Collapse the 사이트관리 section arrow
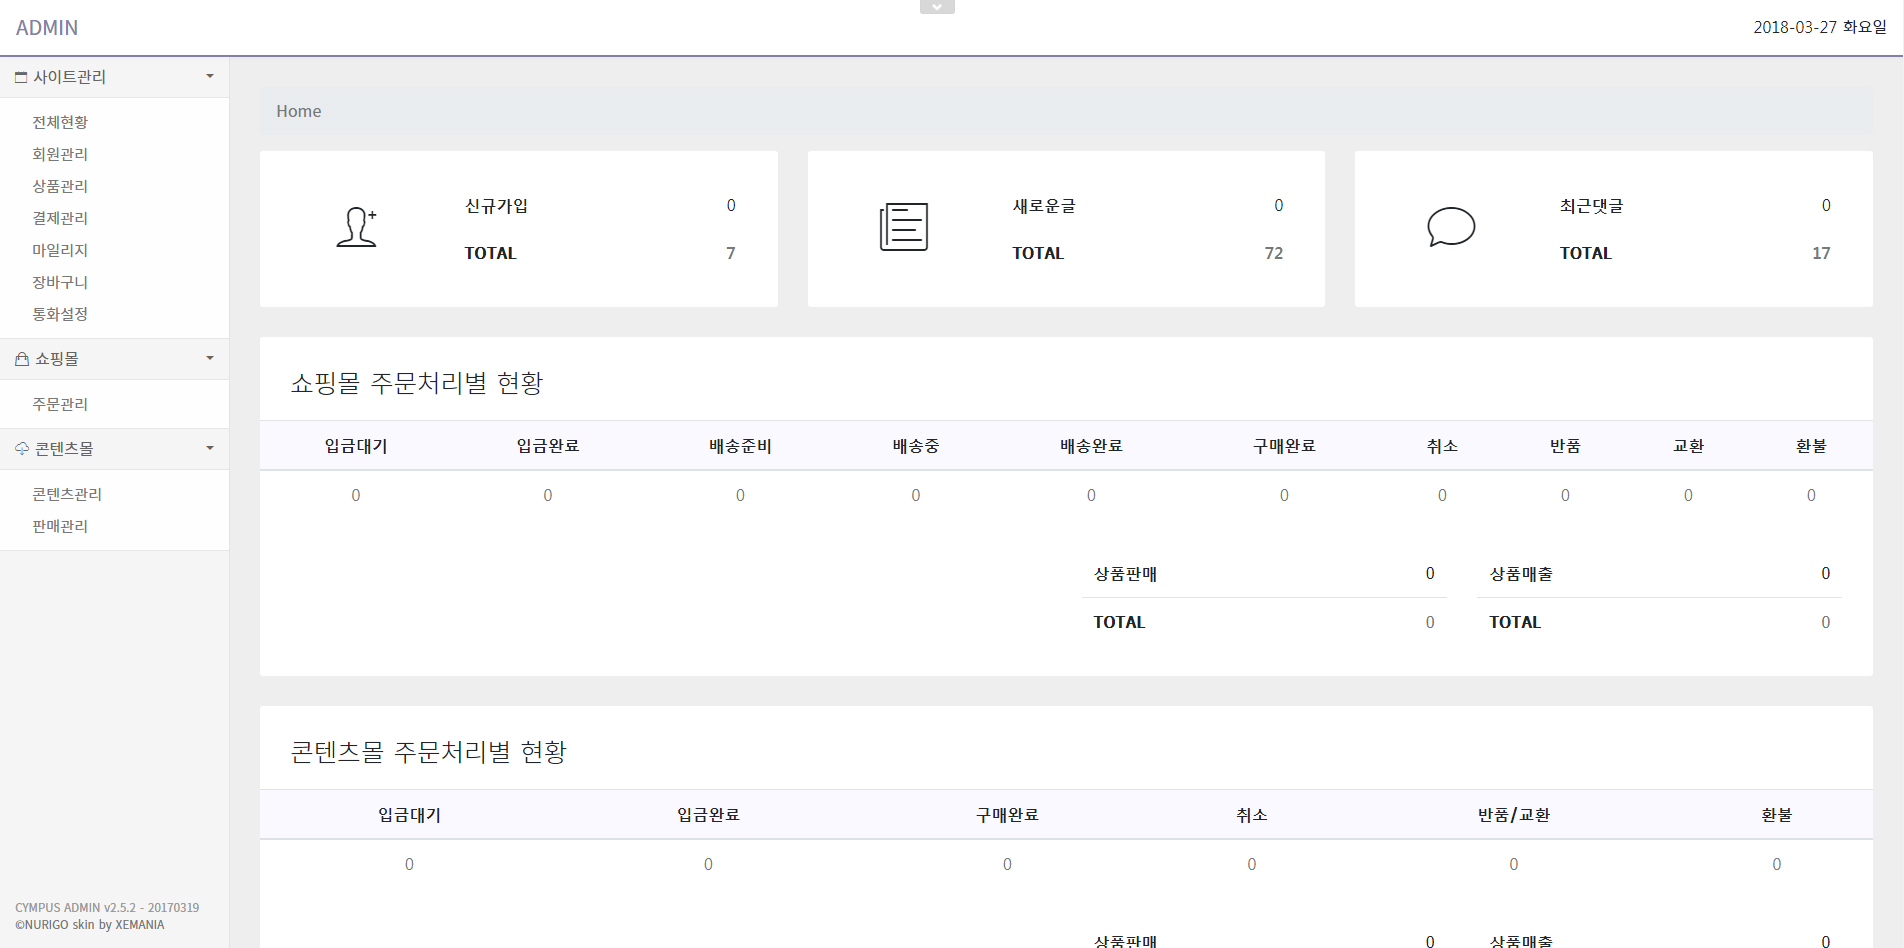This screenshot has height=948, width=1904. coord(210,76)
